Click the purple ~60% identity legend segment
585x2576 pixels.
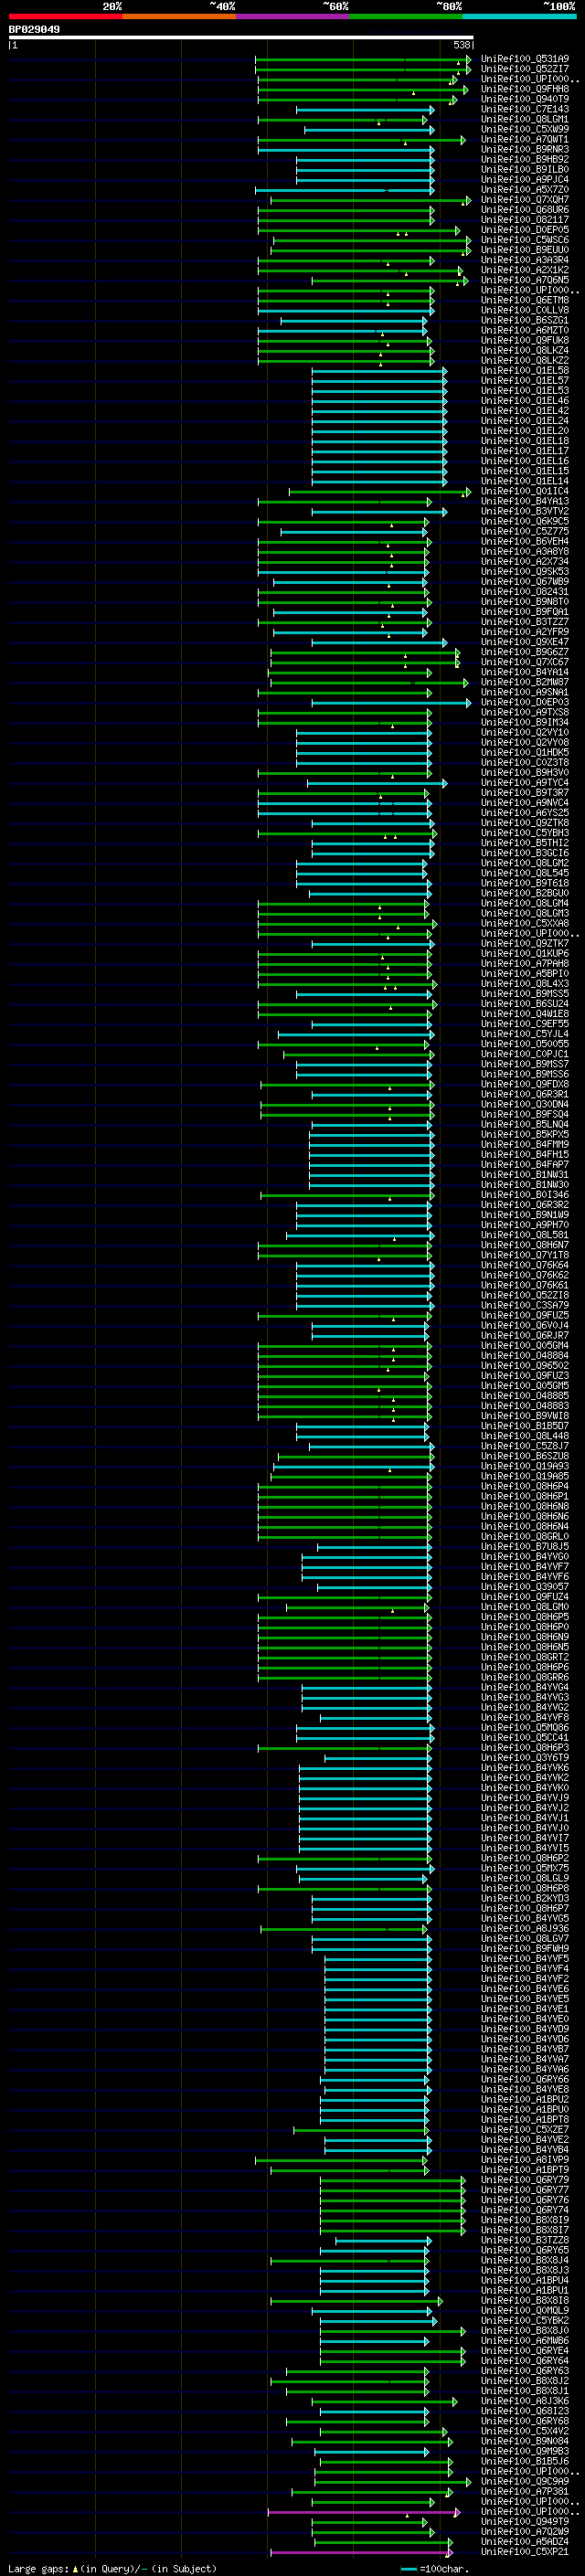click(x=293, y=16)
